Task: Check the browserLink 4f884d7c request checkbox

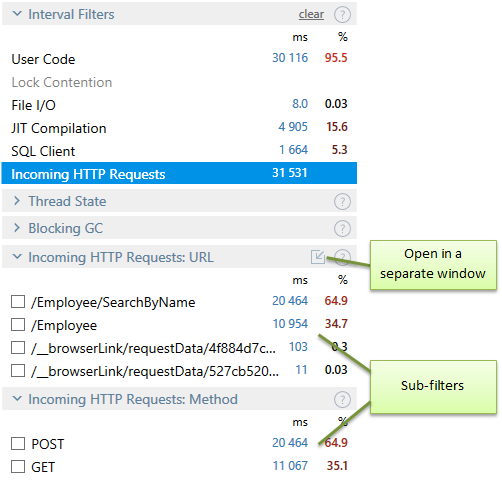Action: [18, 348]
